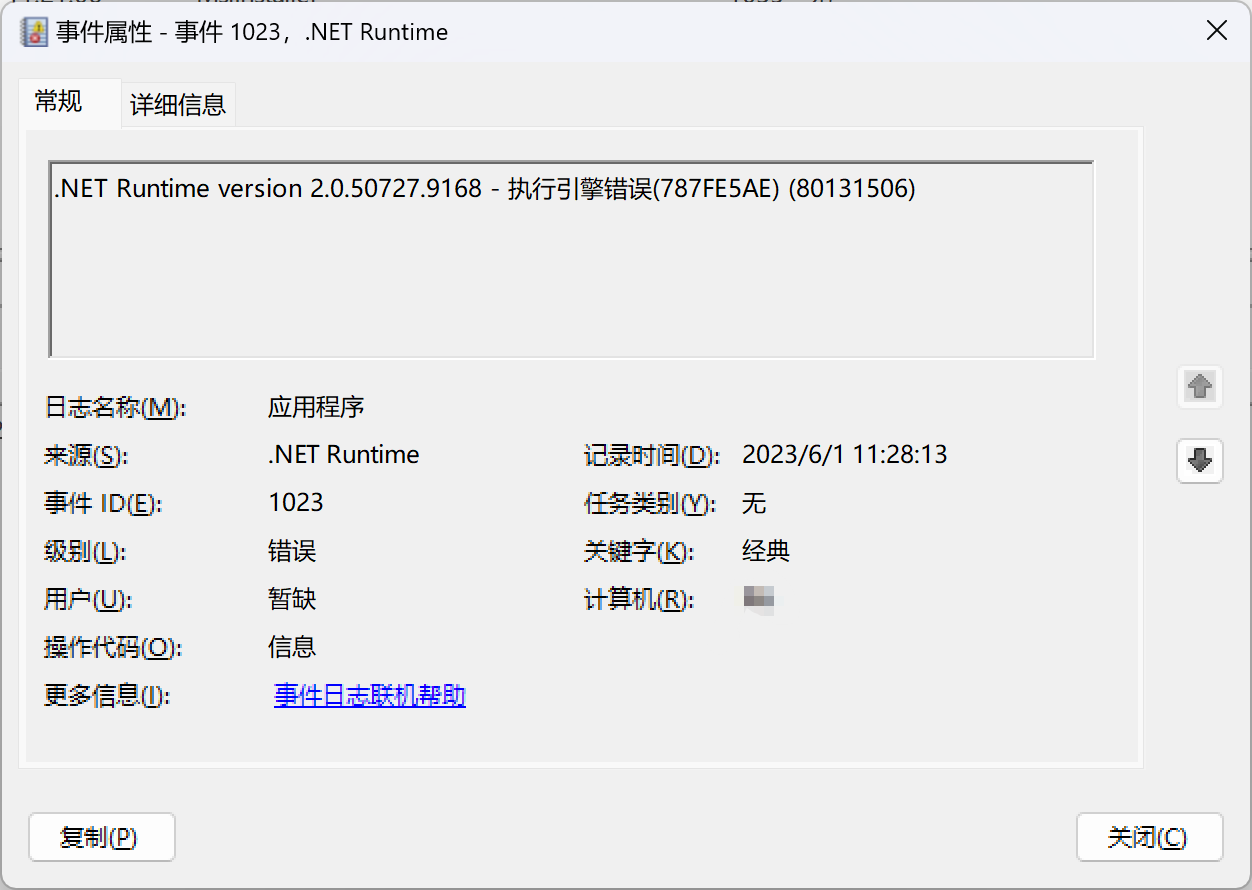Click the event ID value 1023

pyautogui.click(x=296, y=502)
